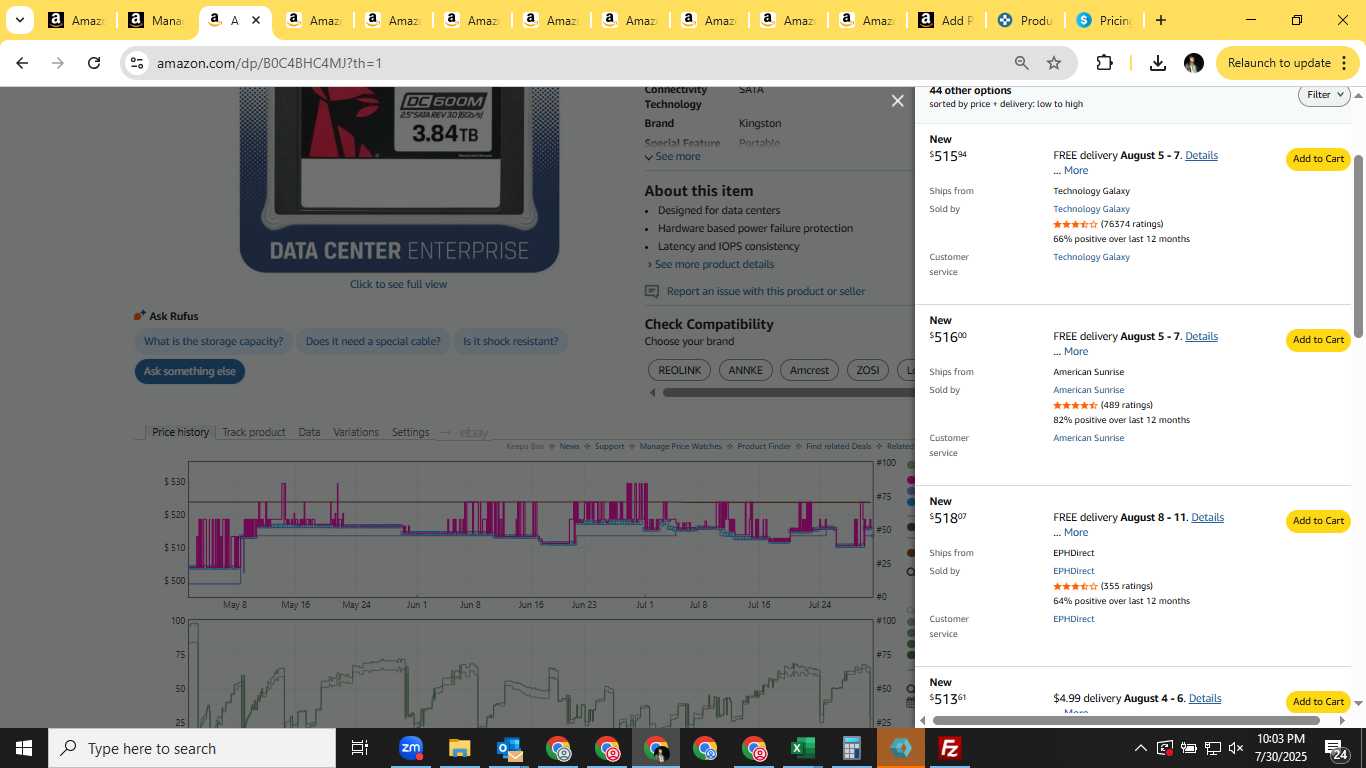Click Report an issue with this product

tap(766, 291)
